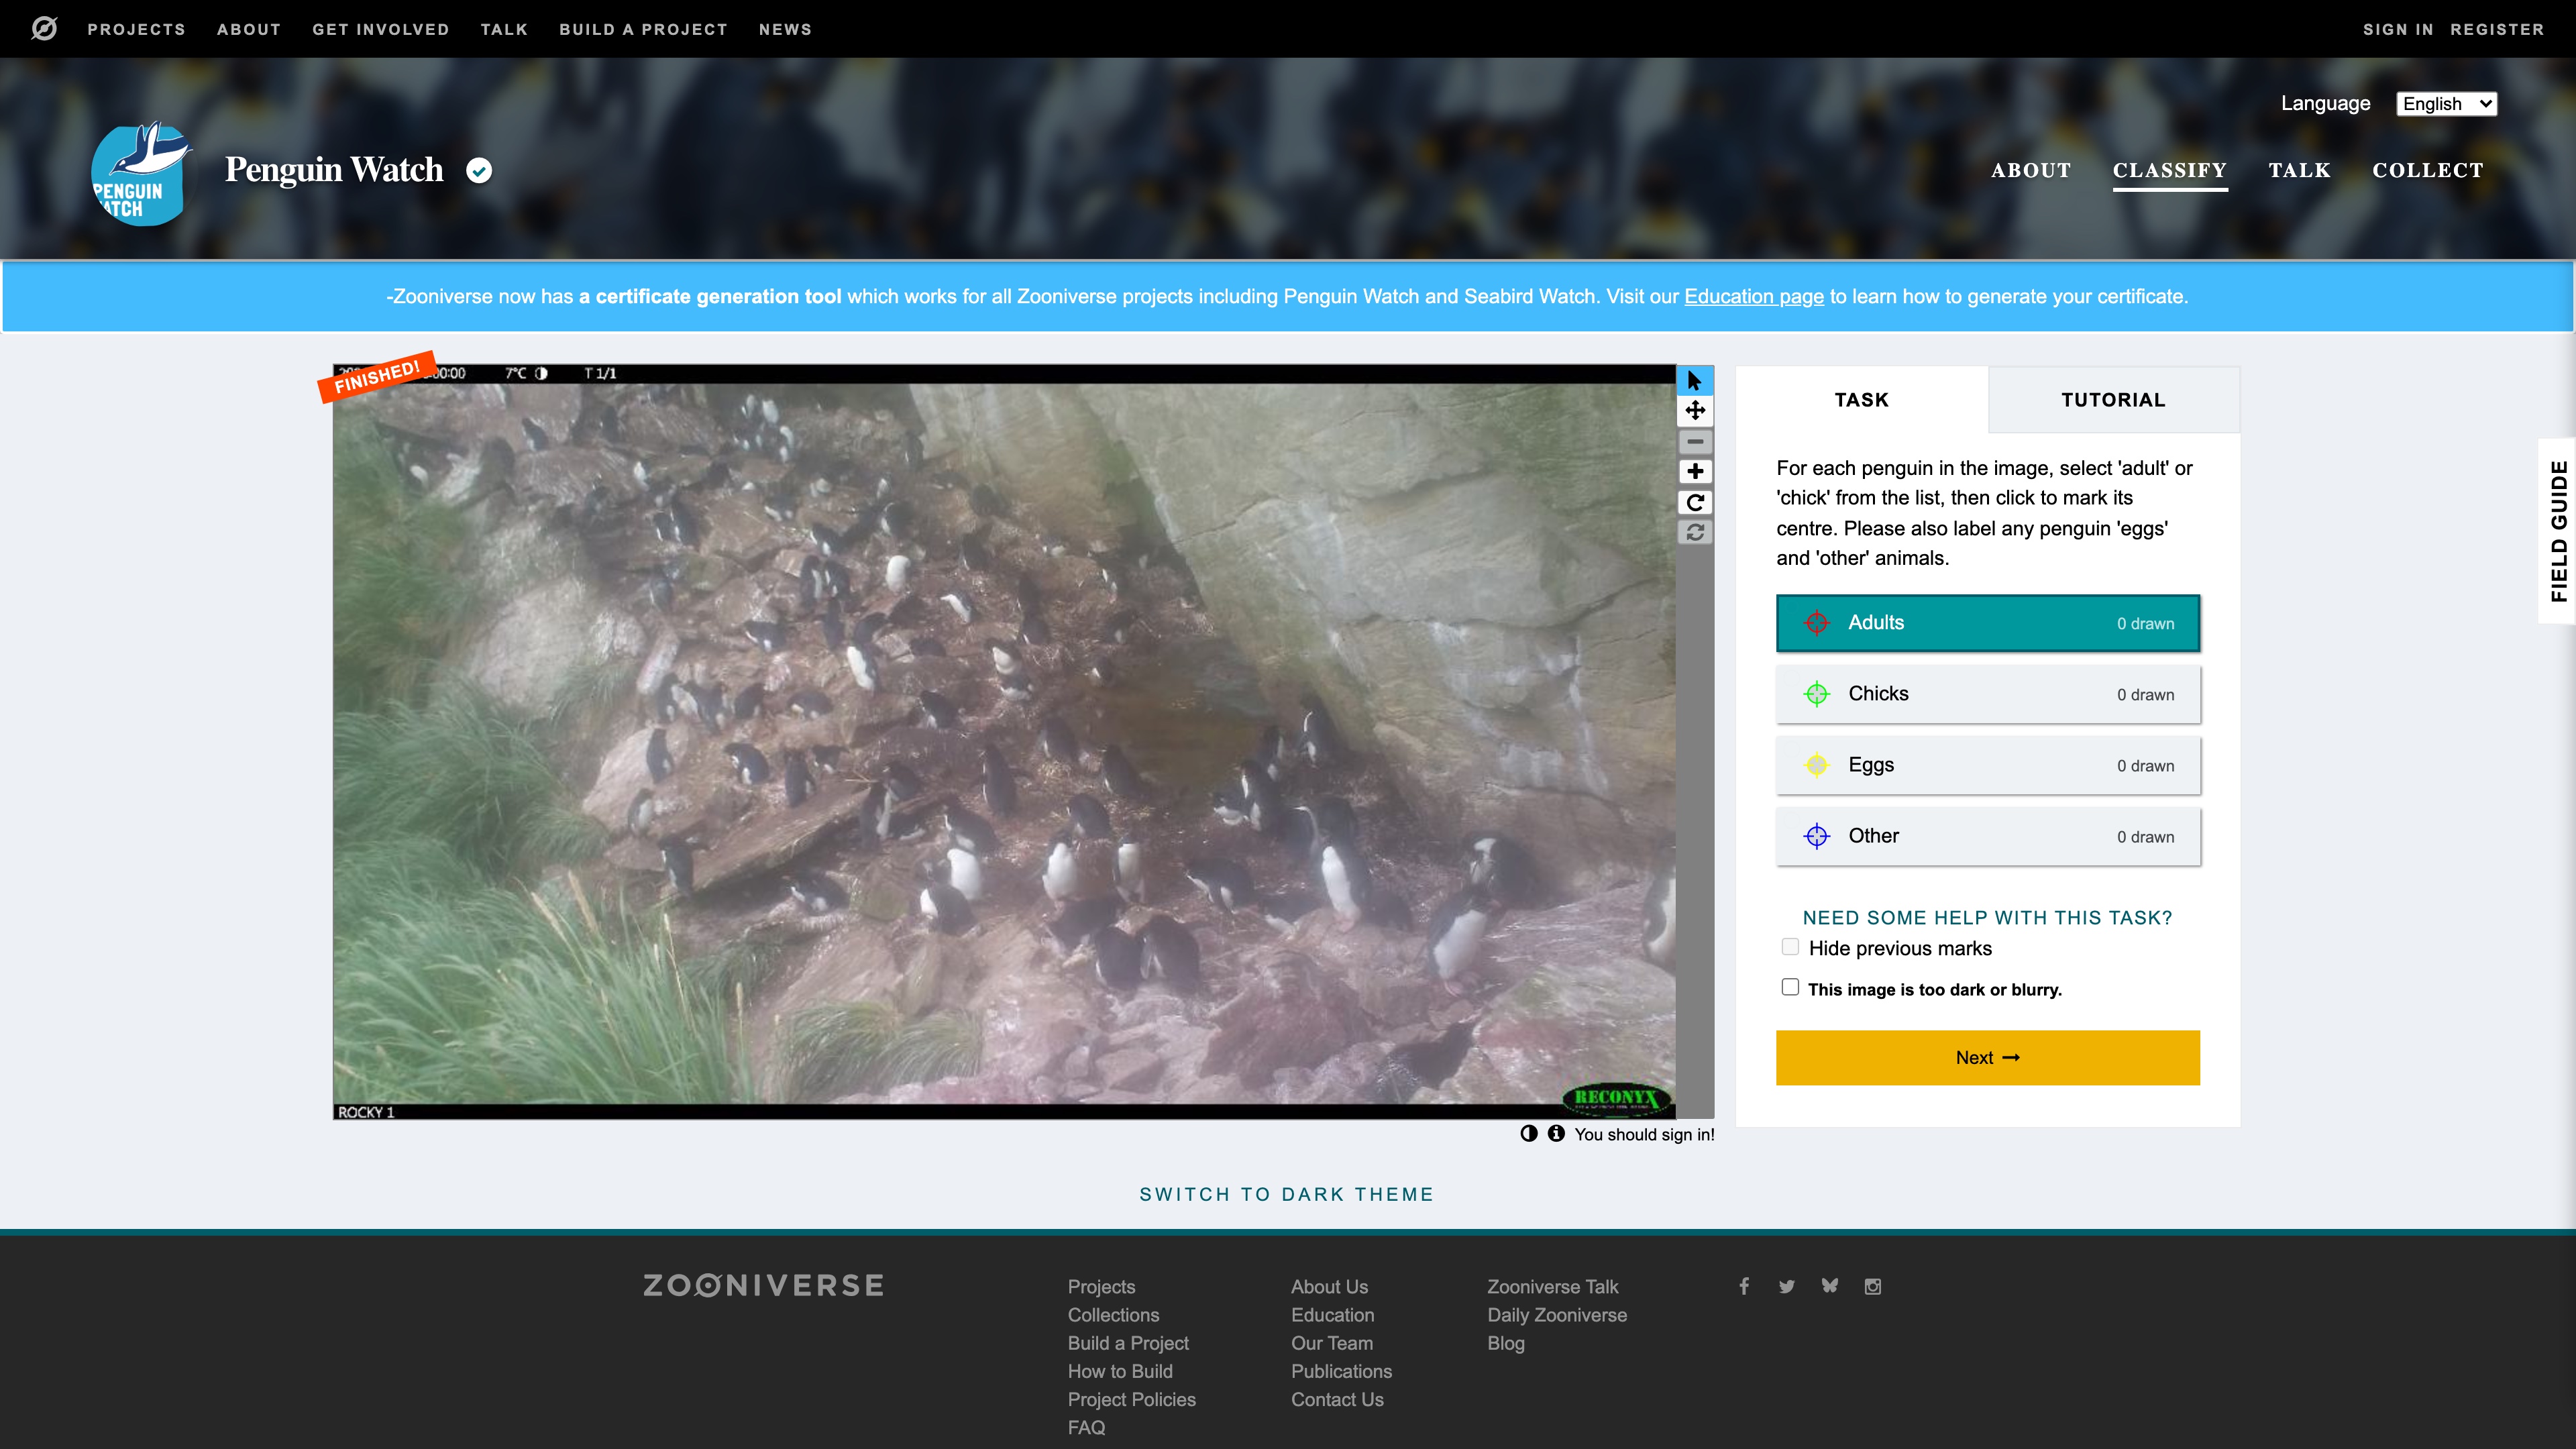This screenshot has height=1449, width=2576.
Task: Open Zooniverse Bluesky page
Action: (1829, 1286)
